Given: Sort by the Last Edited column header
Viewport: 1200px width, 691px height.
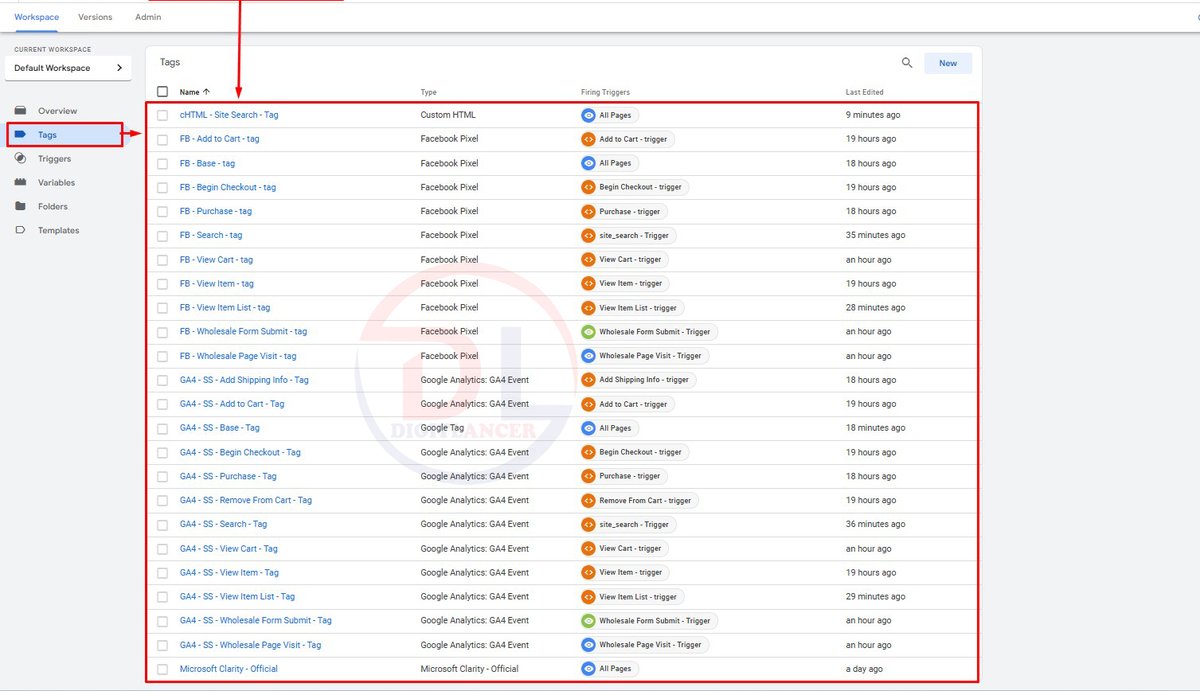Looking at the screenshot, I should pos(865,92).
